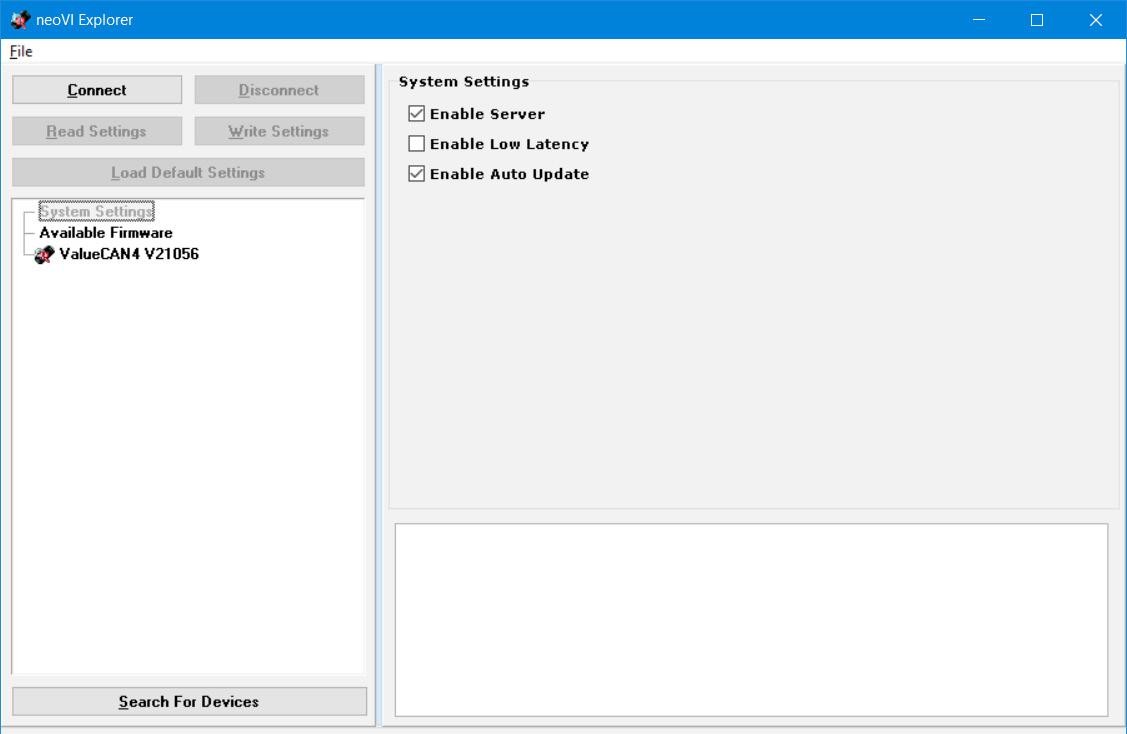Close the neoVI Explorer window
This screenshot has width=1127, height=734.
tap(1095, 20)
